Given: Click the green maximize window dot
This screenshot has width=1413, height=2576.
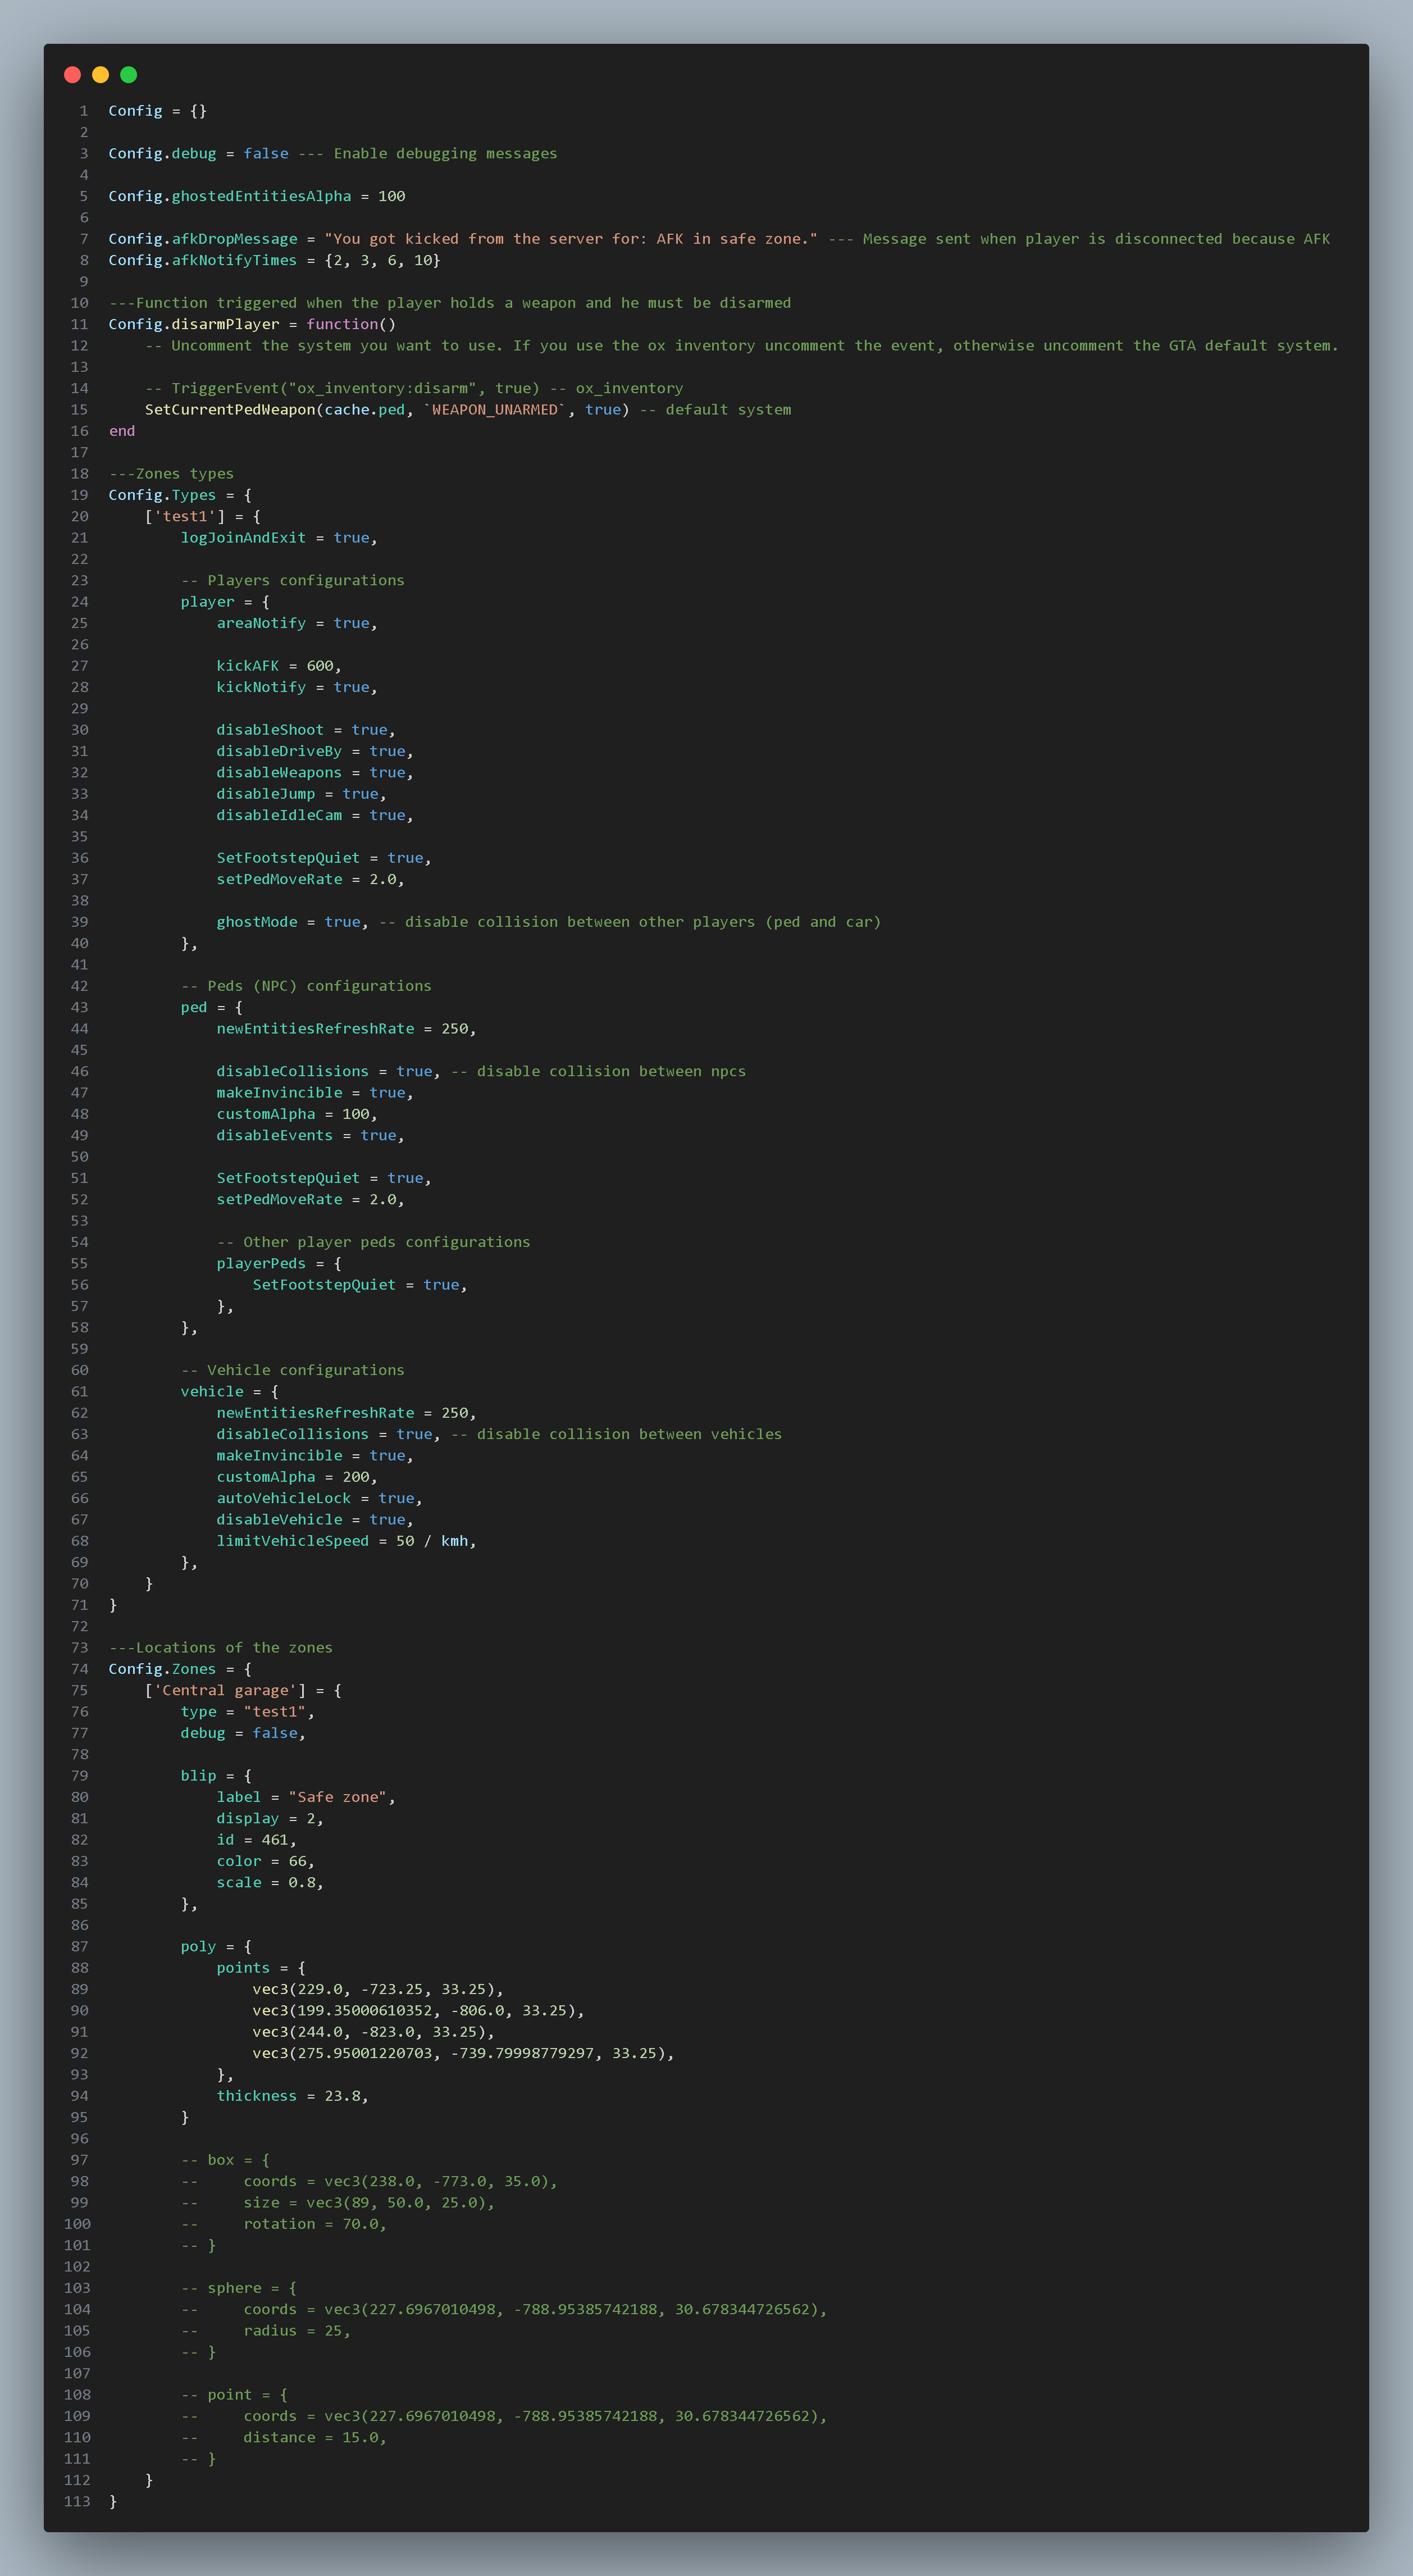Looking at the screenshot, I should [128, 75].
